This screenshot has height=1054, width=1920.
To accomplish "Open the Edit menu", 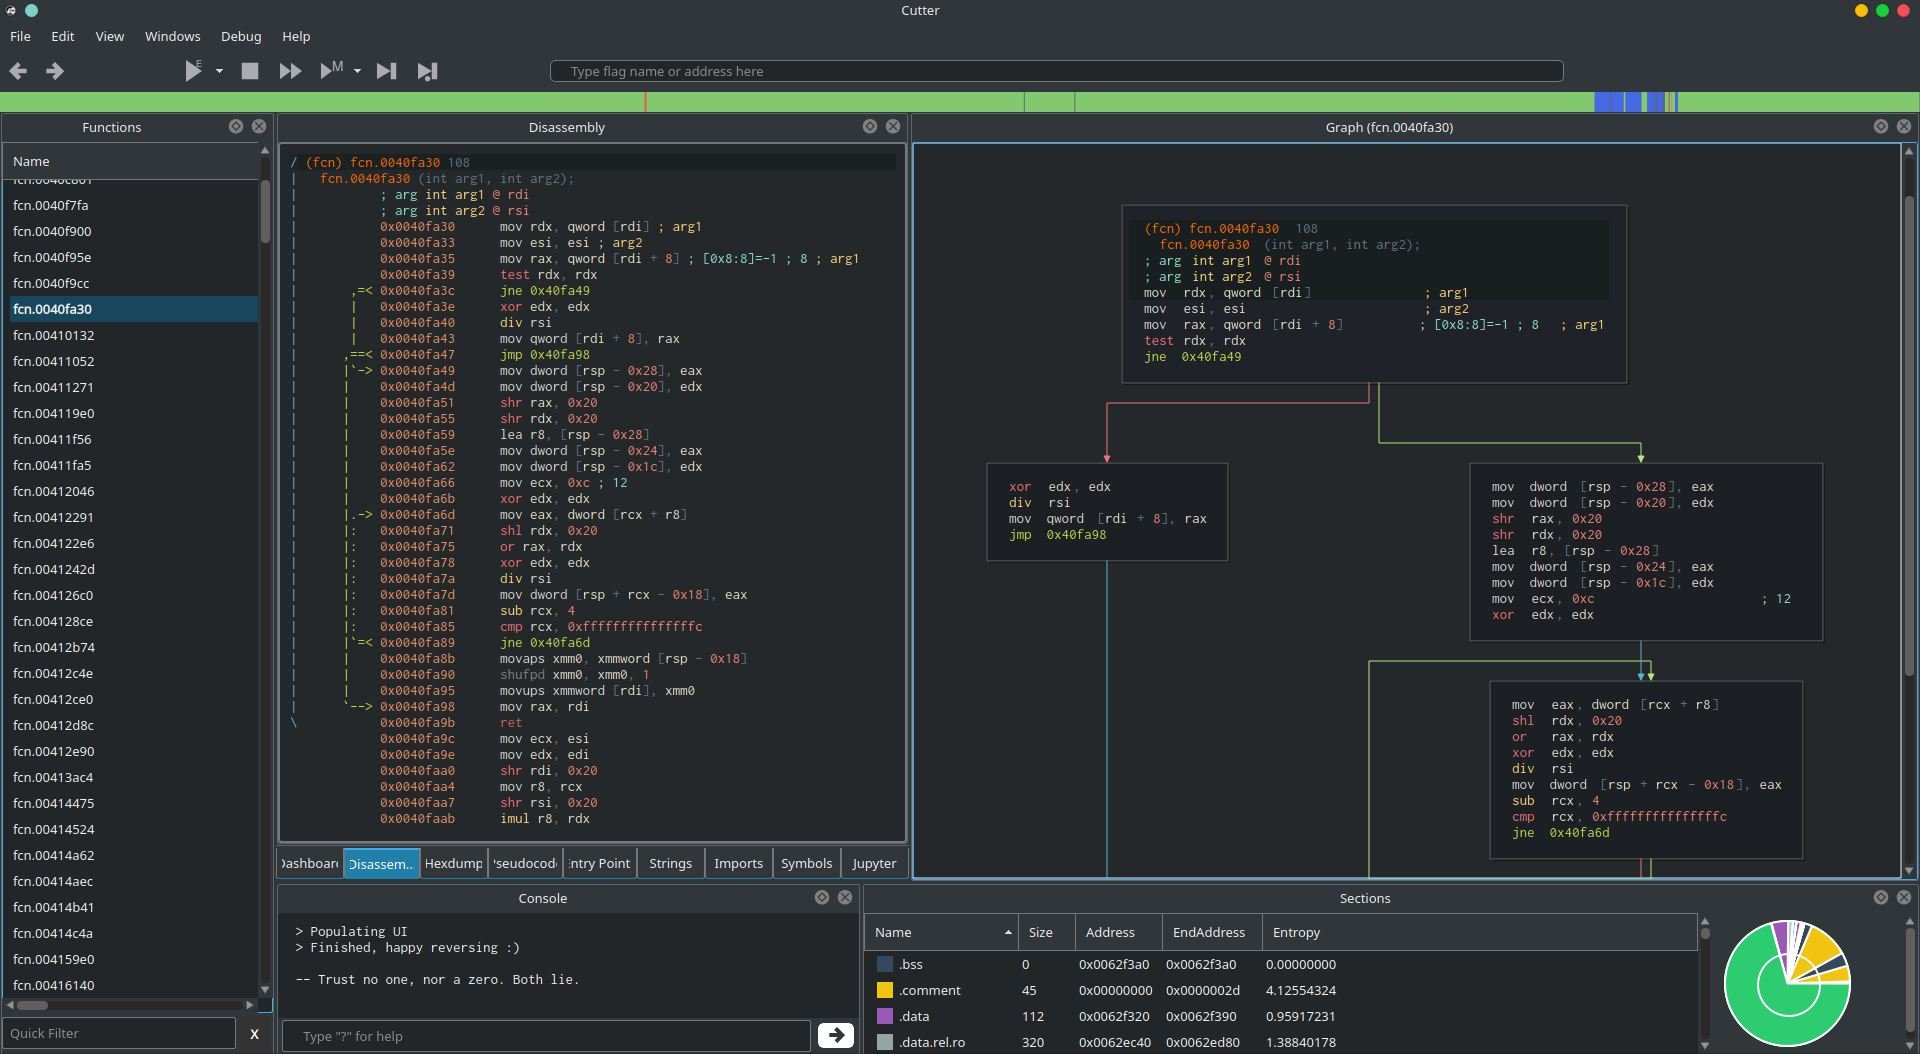I will point(63,36).
